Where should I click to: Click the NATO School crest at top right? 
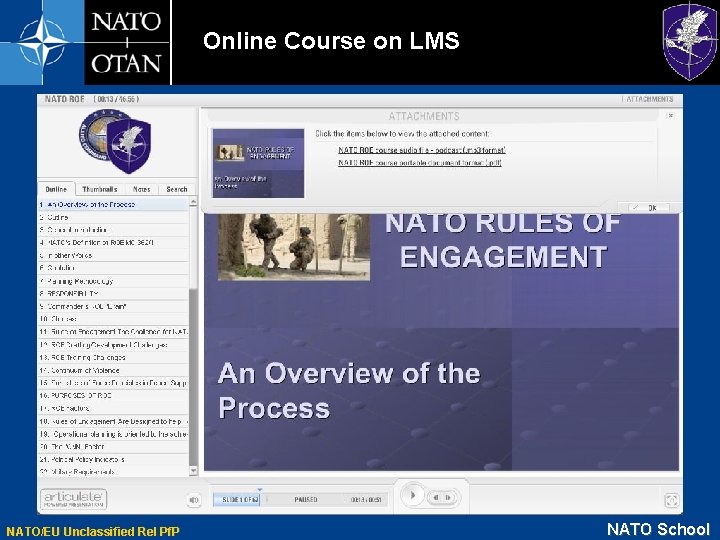pos(690,40)
